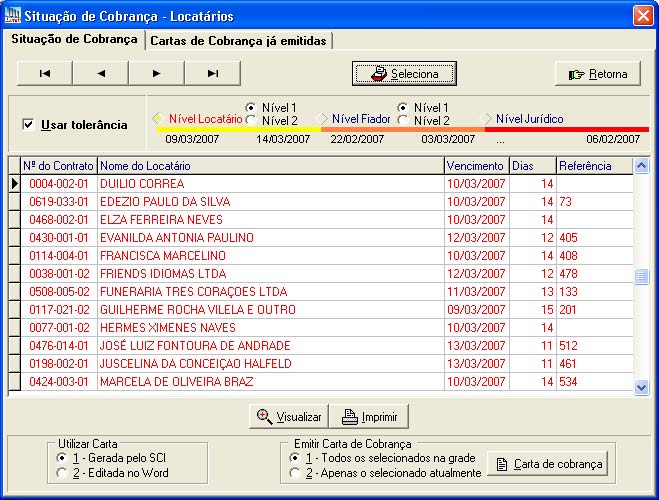659x500 pixels.
Task: Switch to Cartas de Cobrança já emitidas tab
Action: [x=239, y=40]
